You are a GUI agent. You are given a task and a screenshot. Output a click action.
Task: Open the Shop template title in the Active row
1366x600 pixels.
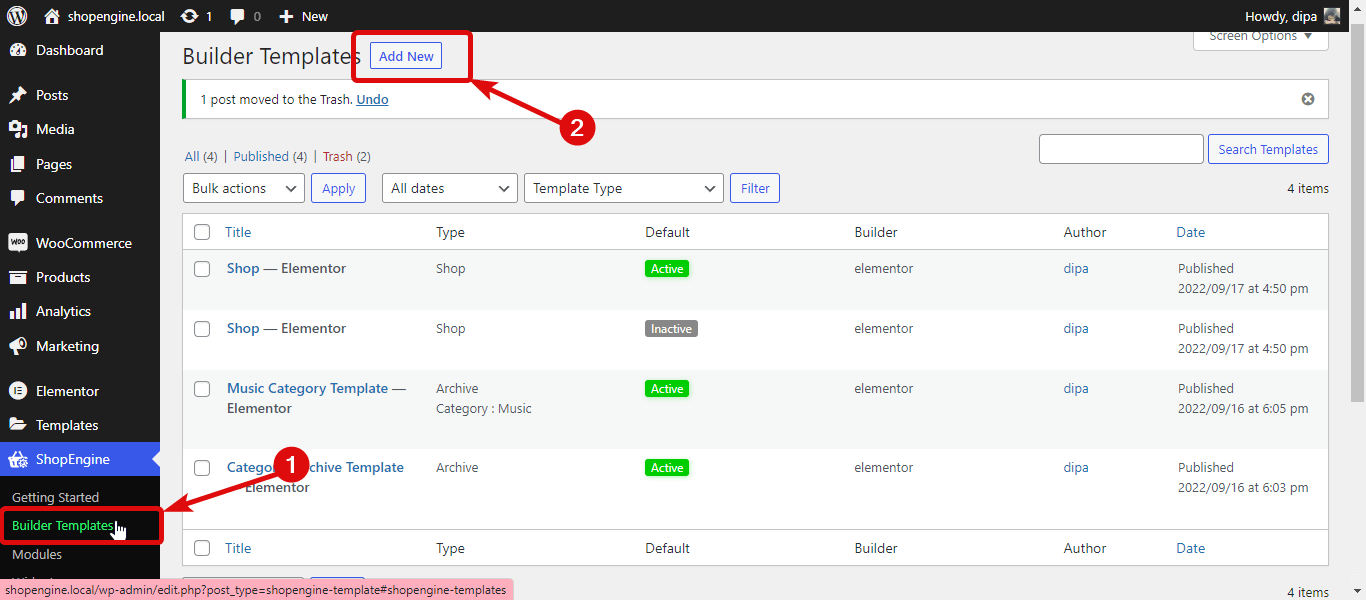pyautogui.click(x=243, y=268)
